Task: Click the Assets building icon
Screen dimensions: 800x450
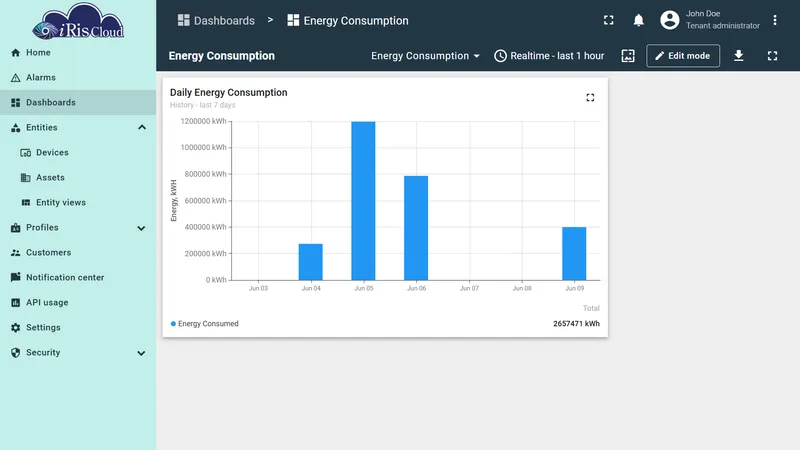Action: tap(26, 178)
